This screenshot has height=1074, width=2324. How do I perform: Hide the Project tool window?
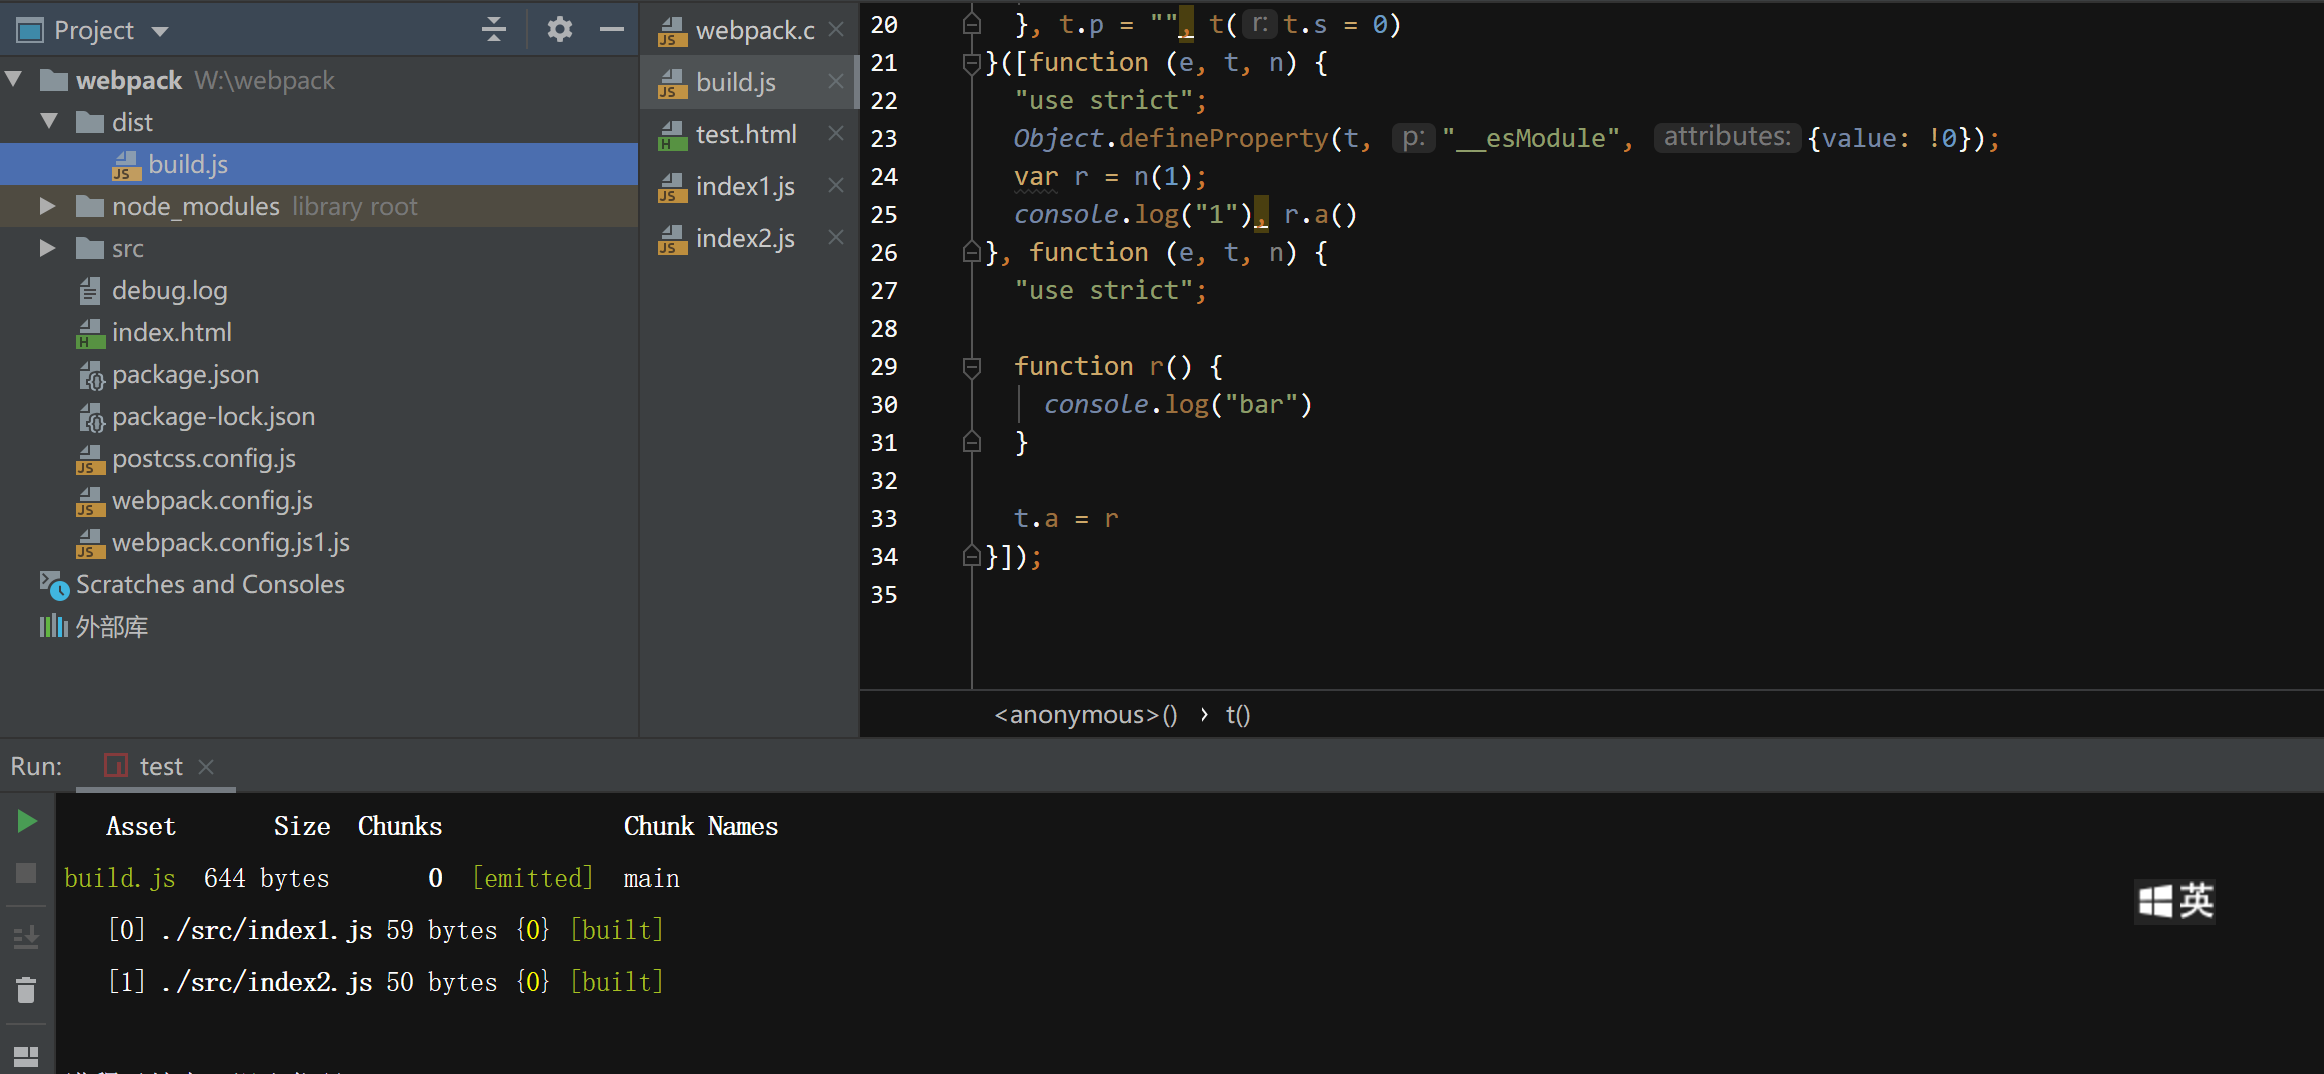pyautogui.click(x=611, y=29)
